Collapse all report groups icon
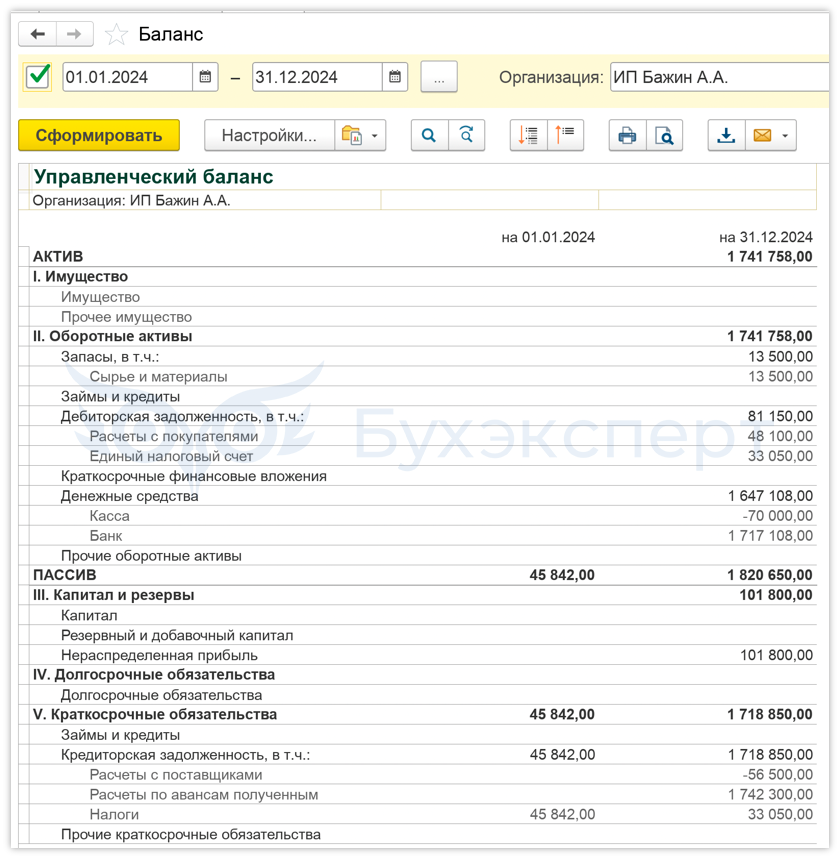This screenshot has width=840, height=859. tap(565, 135)
